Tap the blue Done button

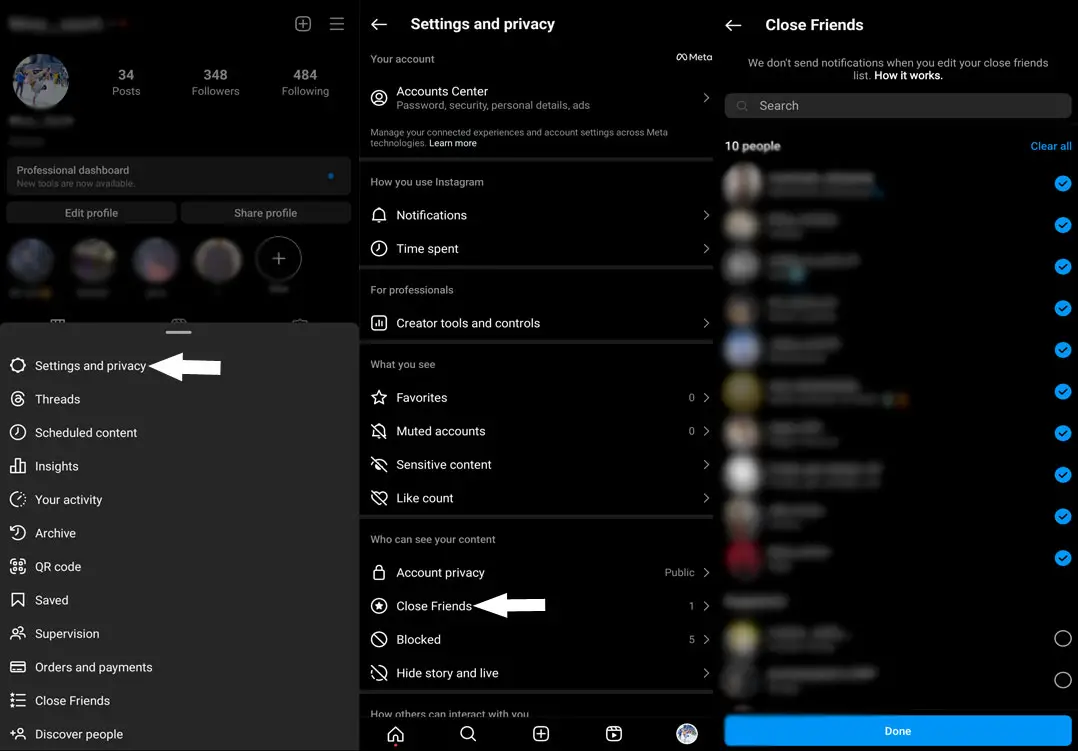click(x=898, y=731)
